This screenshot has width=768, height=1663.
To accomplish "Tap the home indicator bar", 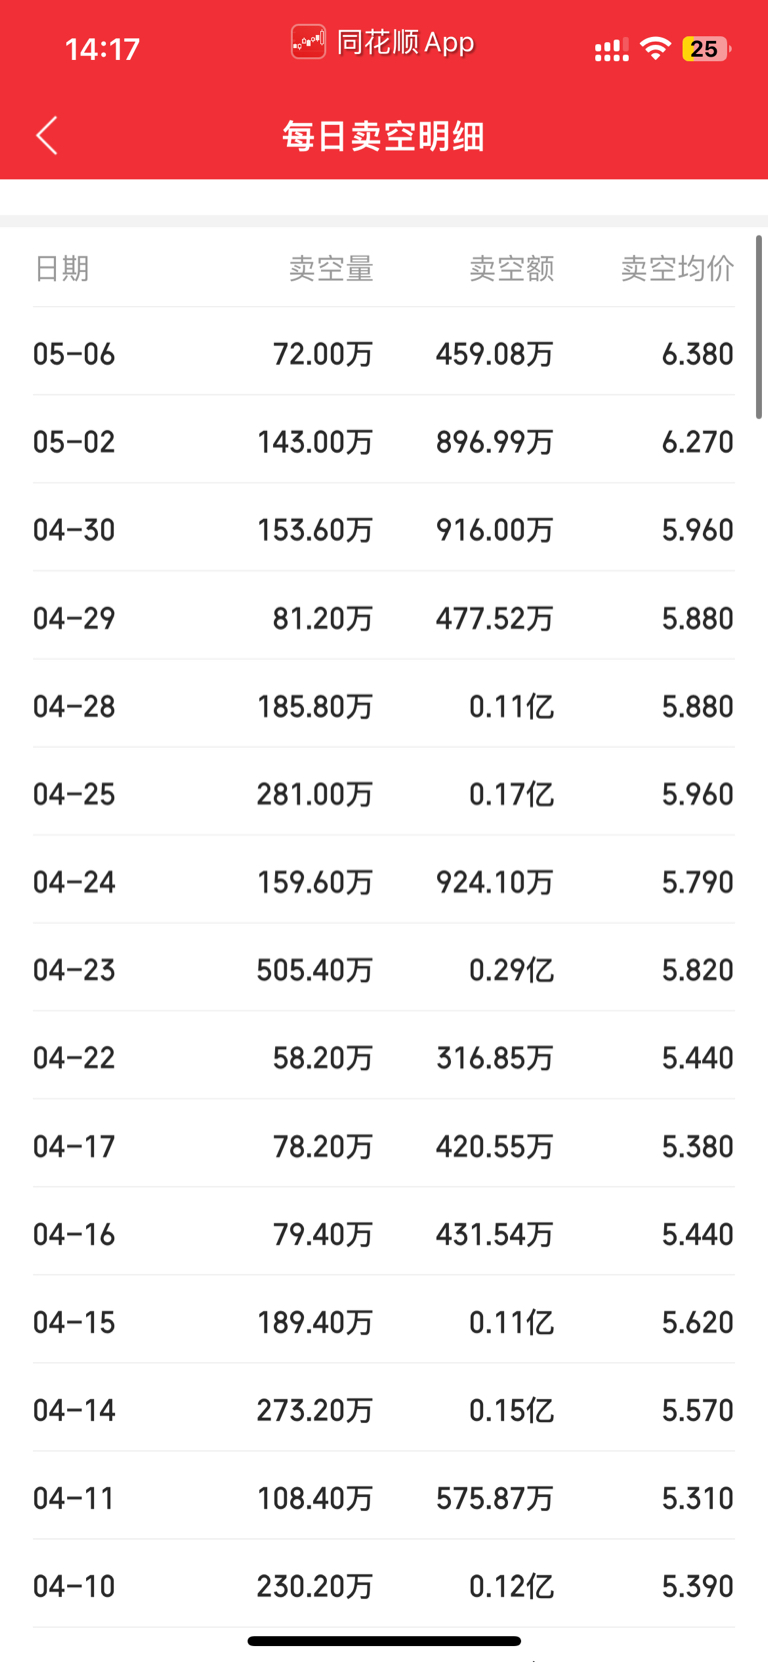I will pyautogui.click(x=384, y=1641).
